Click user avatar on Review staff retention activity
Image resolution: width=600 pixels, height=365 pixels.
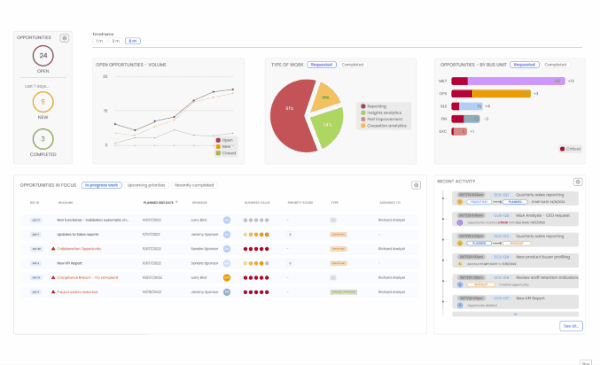point(460,285)
